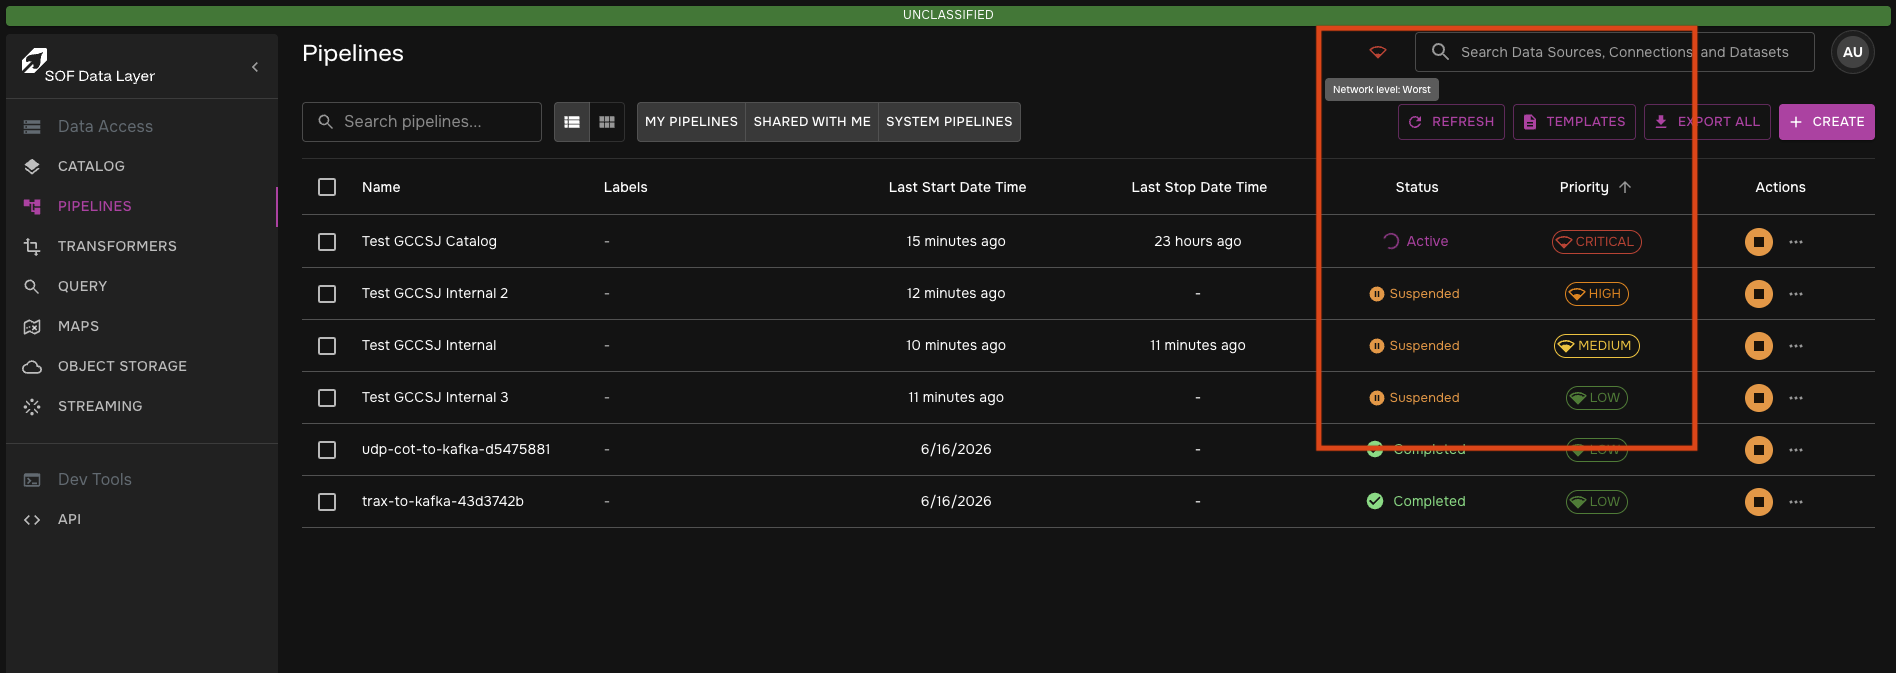Viewport: 1896px width, 673px height.
Task: Collapse the sidebar with the chevron
Action: [255, 67]
